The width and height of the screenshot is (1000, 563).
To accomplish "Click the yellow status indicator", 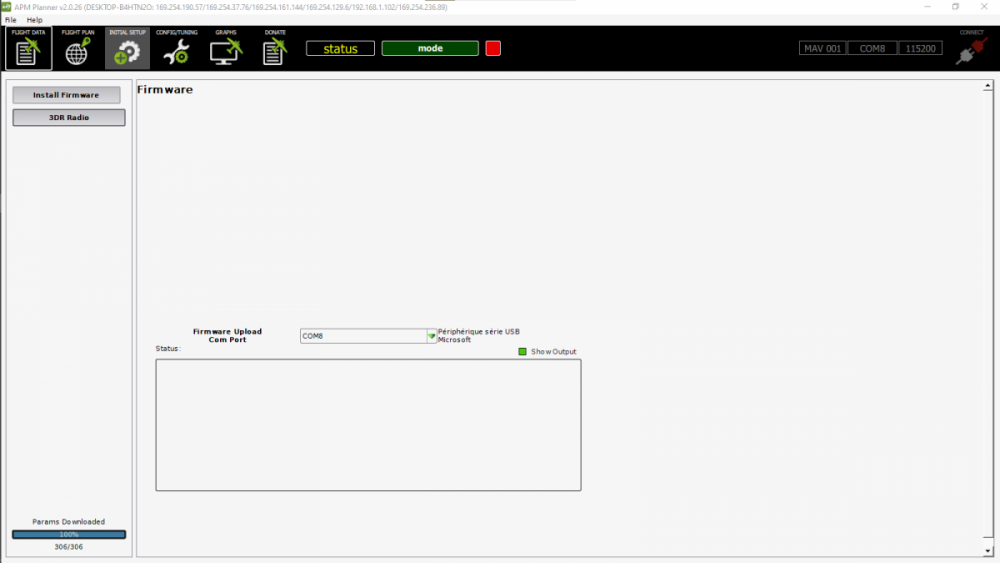I will [x=340, y=48].
